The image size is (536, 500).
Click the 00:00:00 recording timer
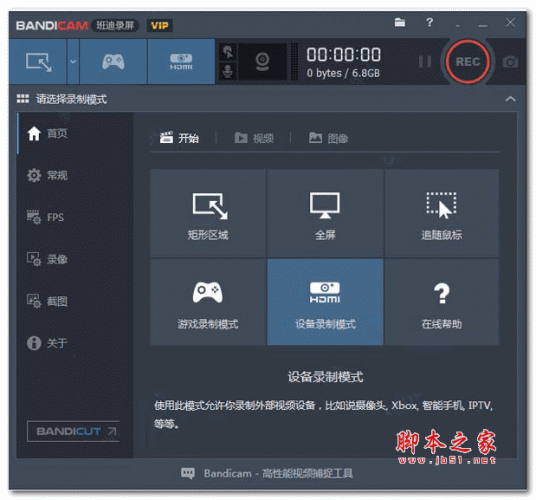click(x=344, y=55)
